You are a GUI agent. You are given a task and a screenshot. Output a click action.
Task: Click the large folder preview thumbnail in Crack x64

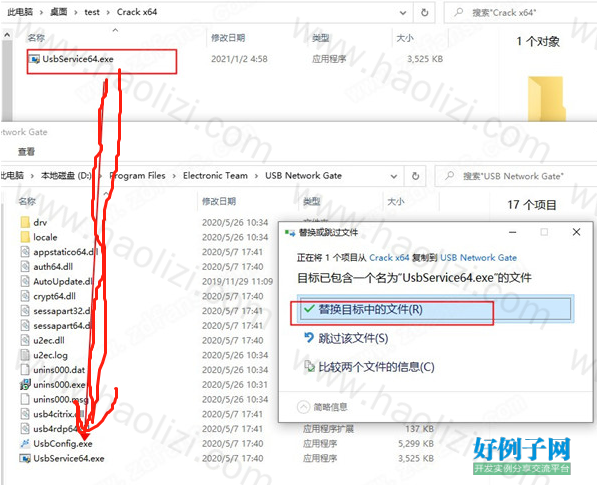(546, 99)
